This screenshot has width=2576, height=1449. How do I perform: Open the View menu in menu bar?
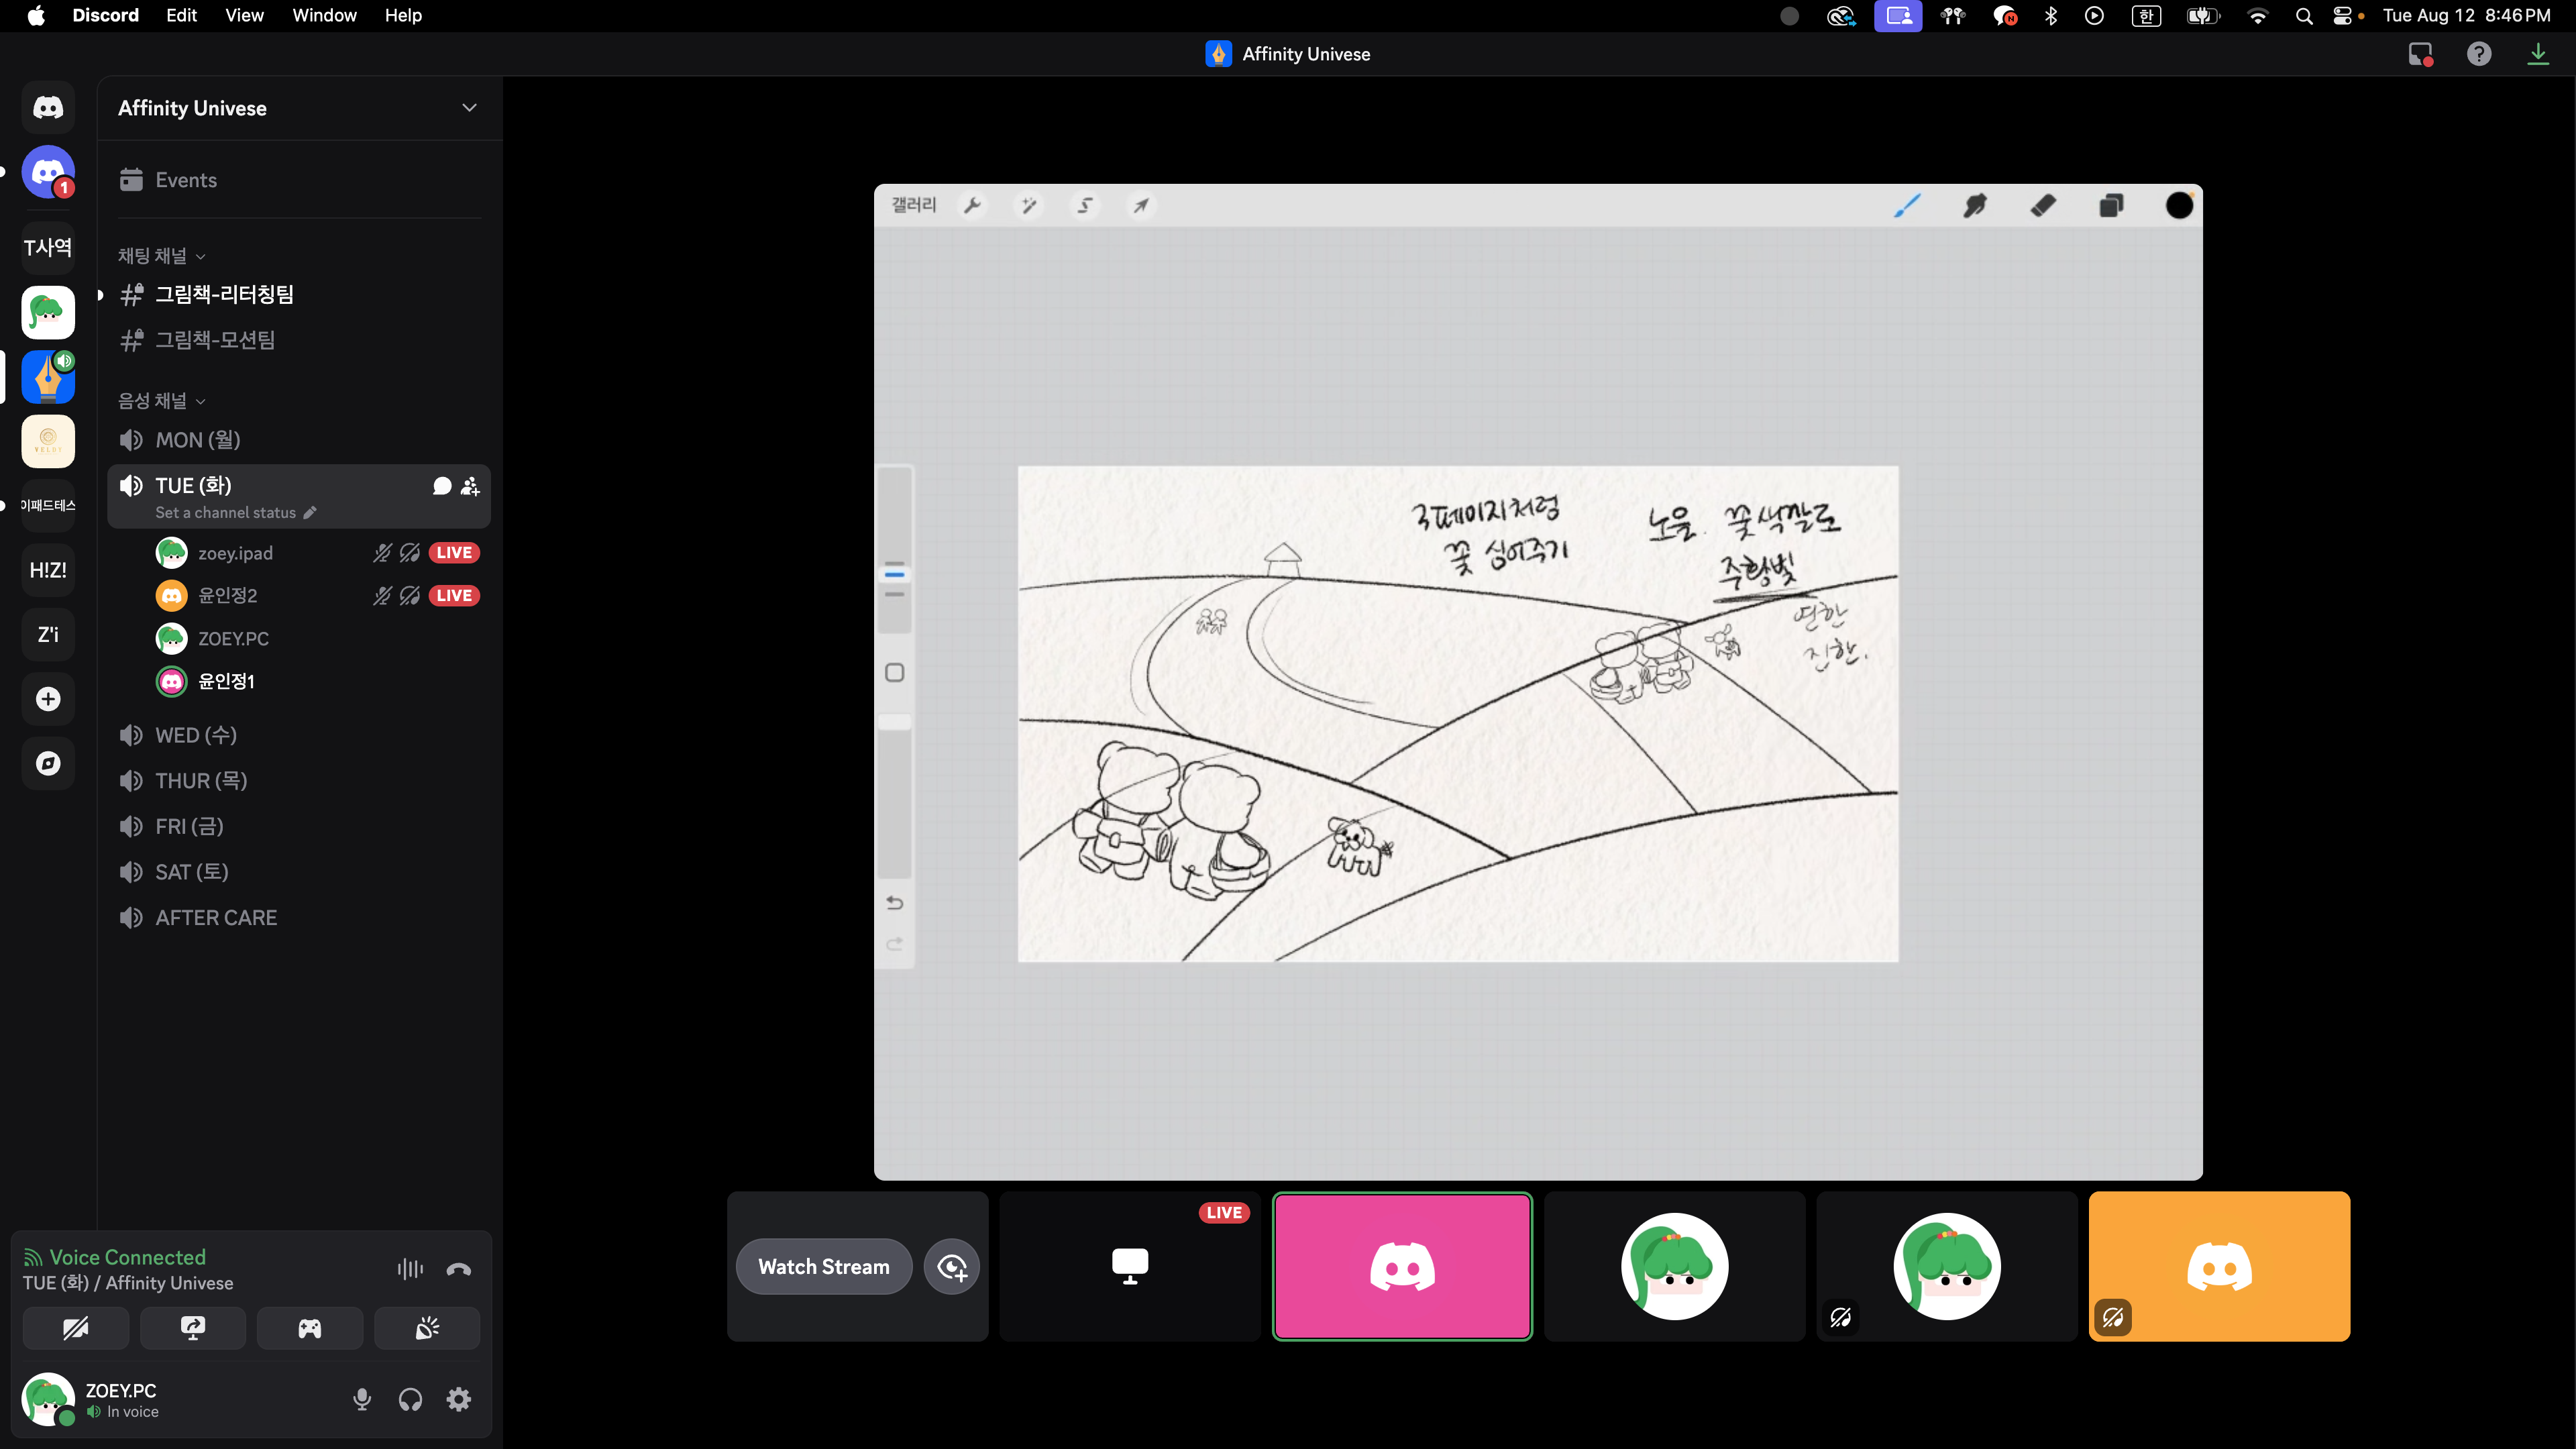point(244,15)
